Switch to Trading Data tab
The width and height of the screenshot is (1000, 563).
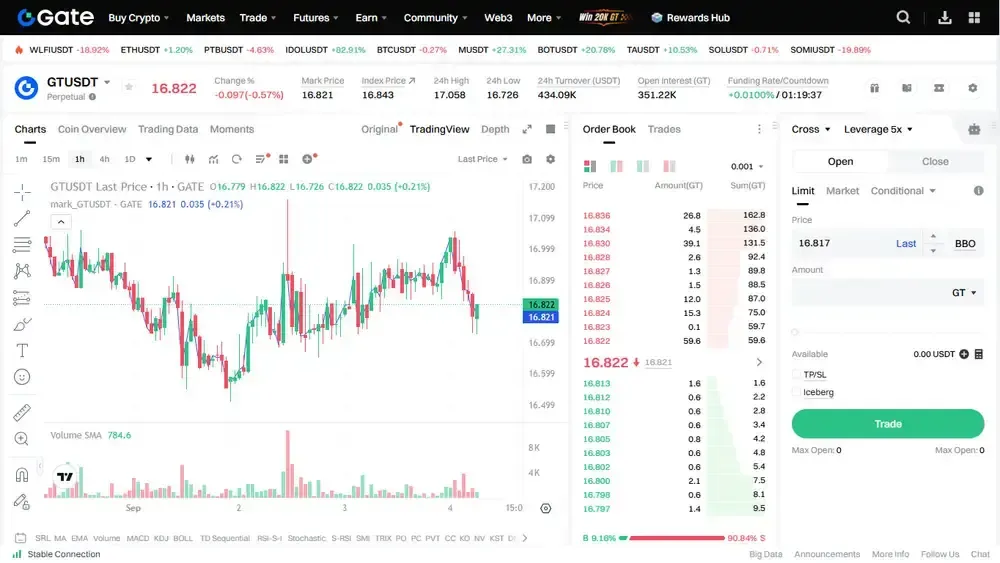pos(168,129)
